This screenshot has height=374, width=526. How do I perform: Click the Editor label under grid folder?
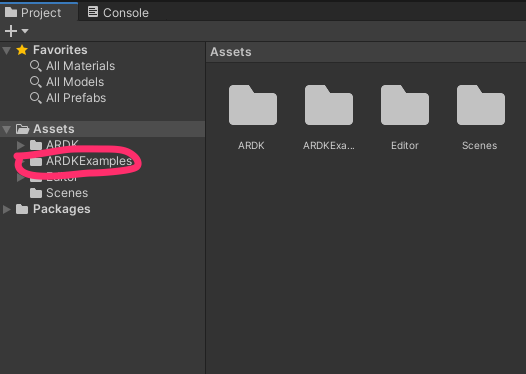(405, 146)
